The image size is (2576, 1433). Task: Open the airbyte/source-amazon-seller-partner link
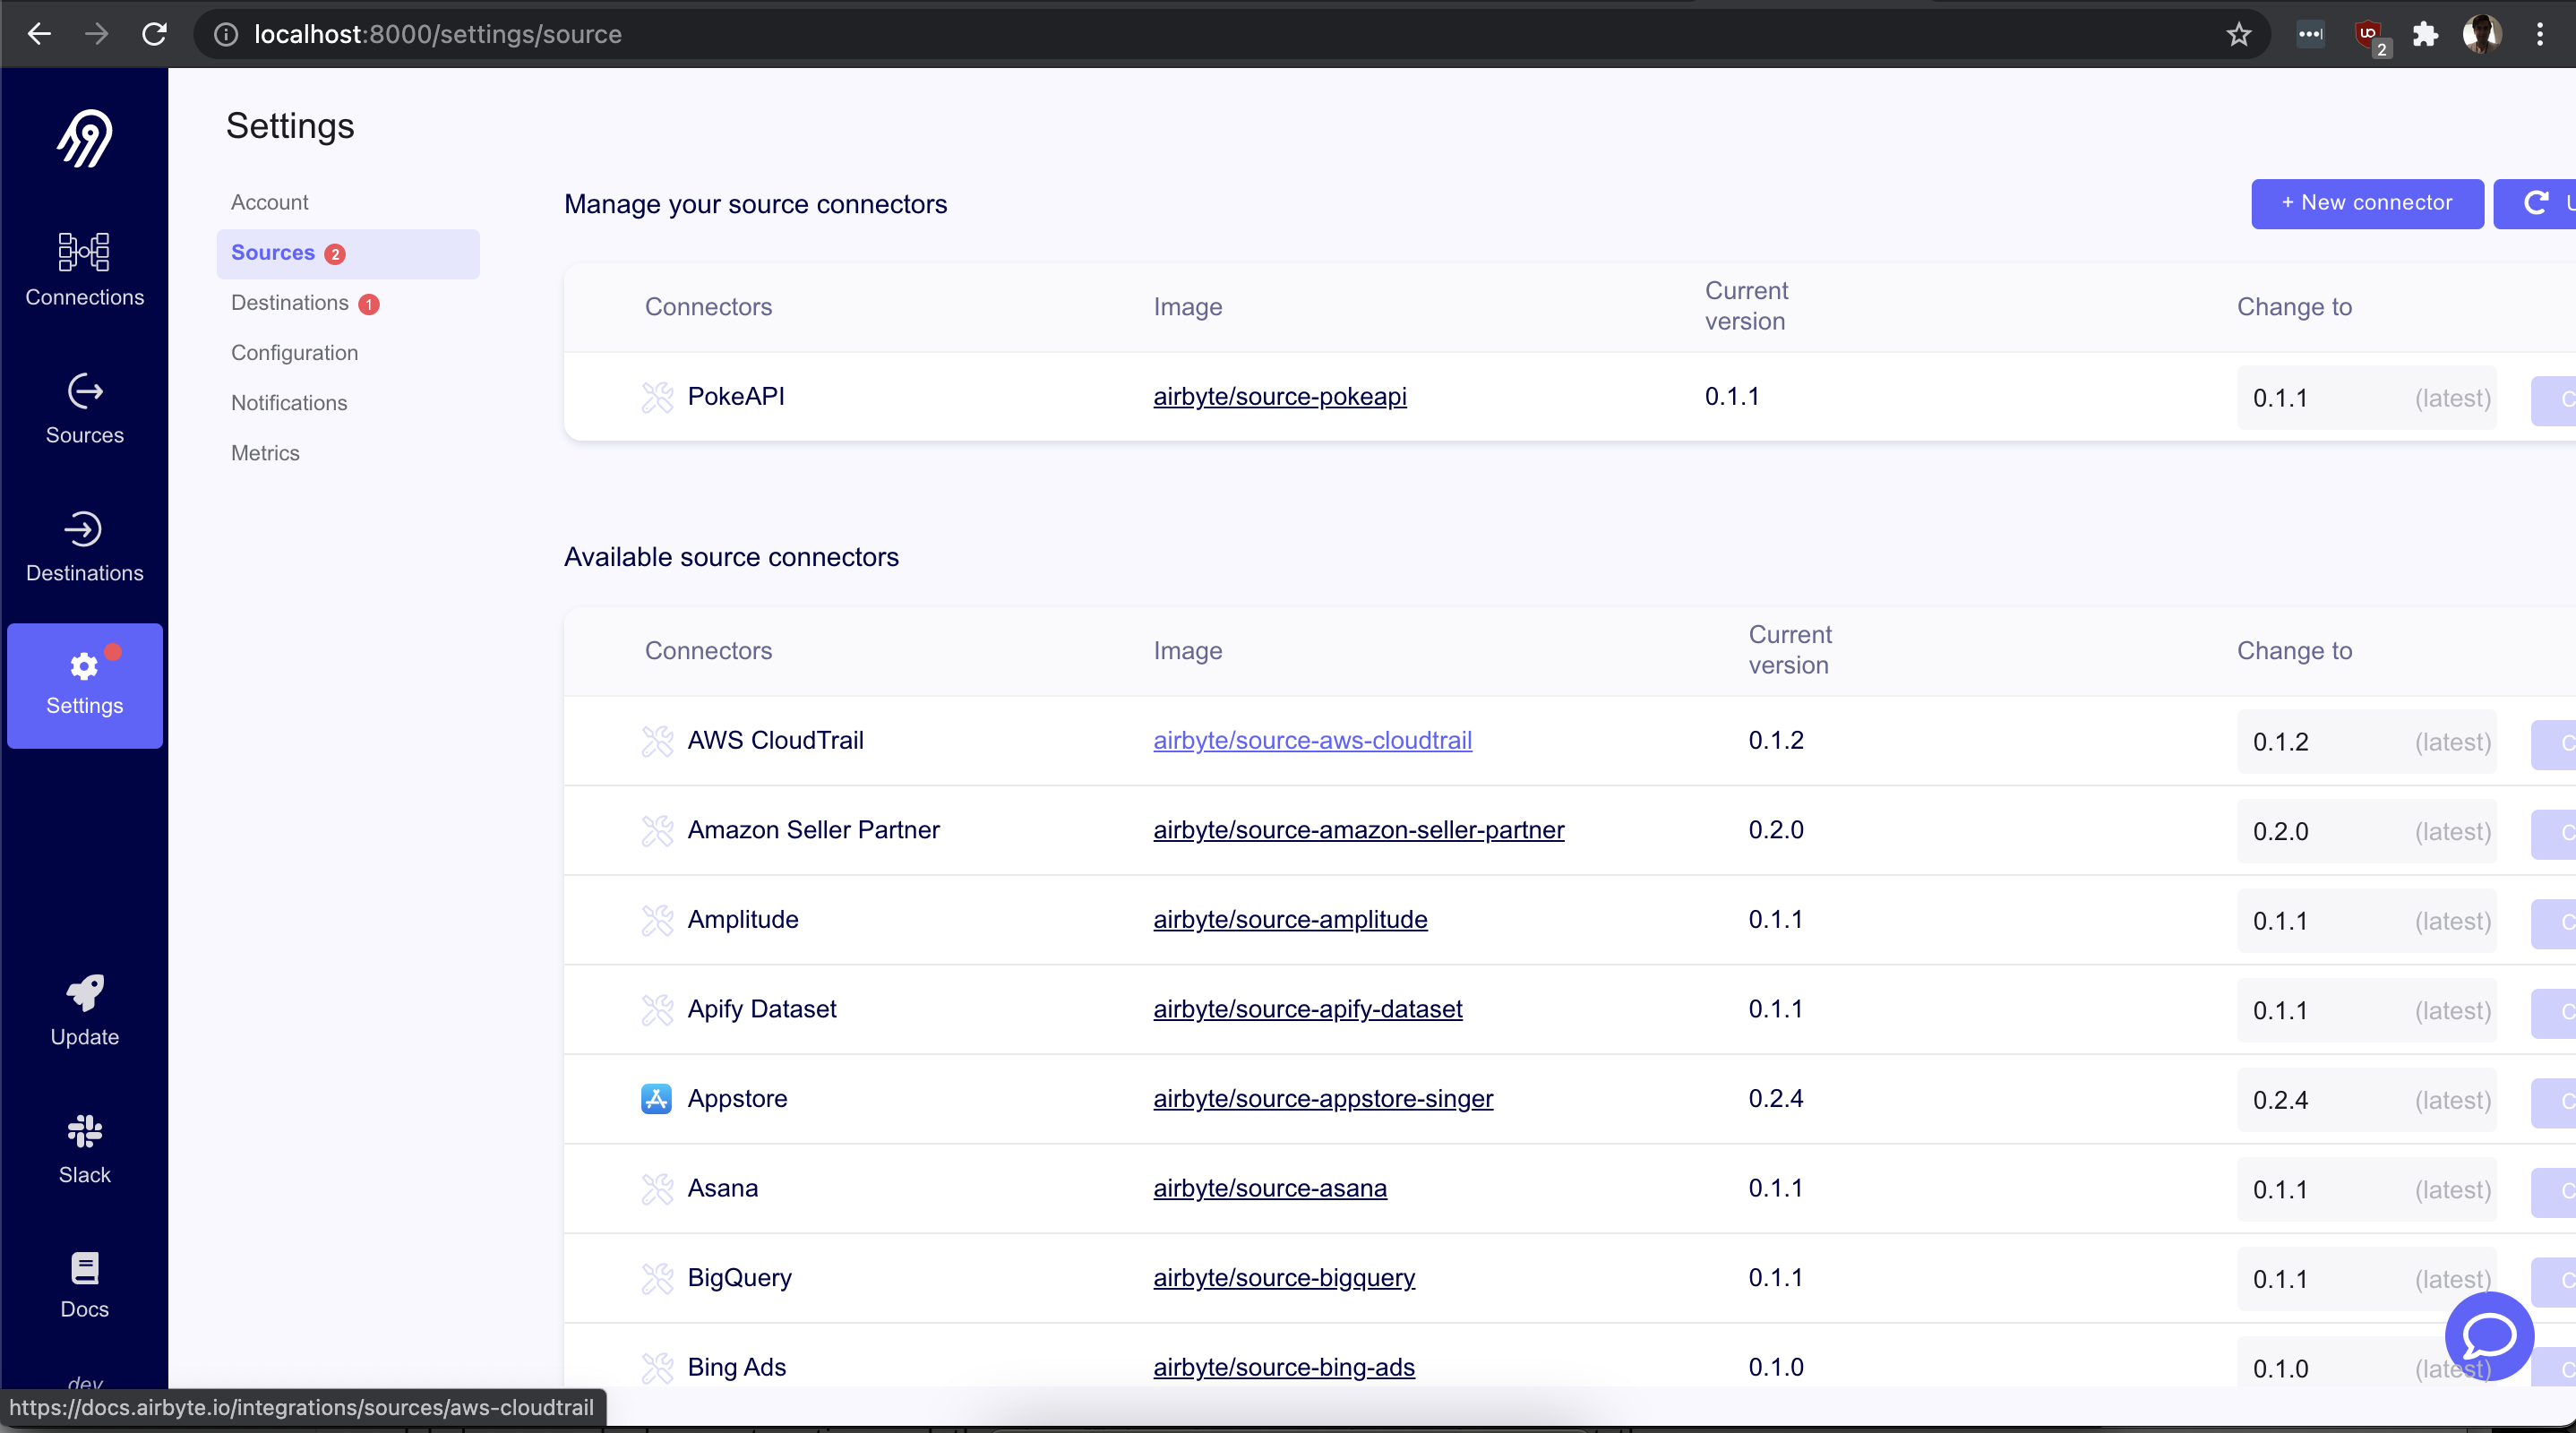pyautogui.click(x=1358, y=829)
